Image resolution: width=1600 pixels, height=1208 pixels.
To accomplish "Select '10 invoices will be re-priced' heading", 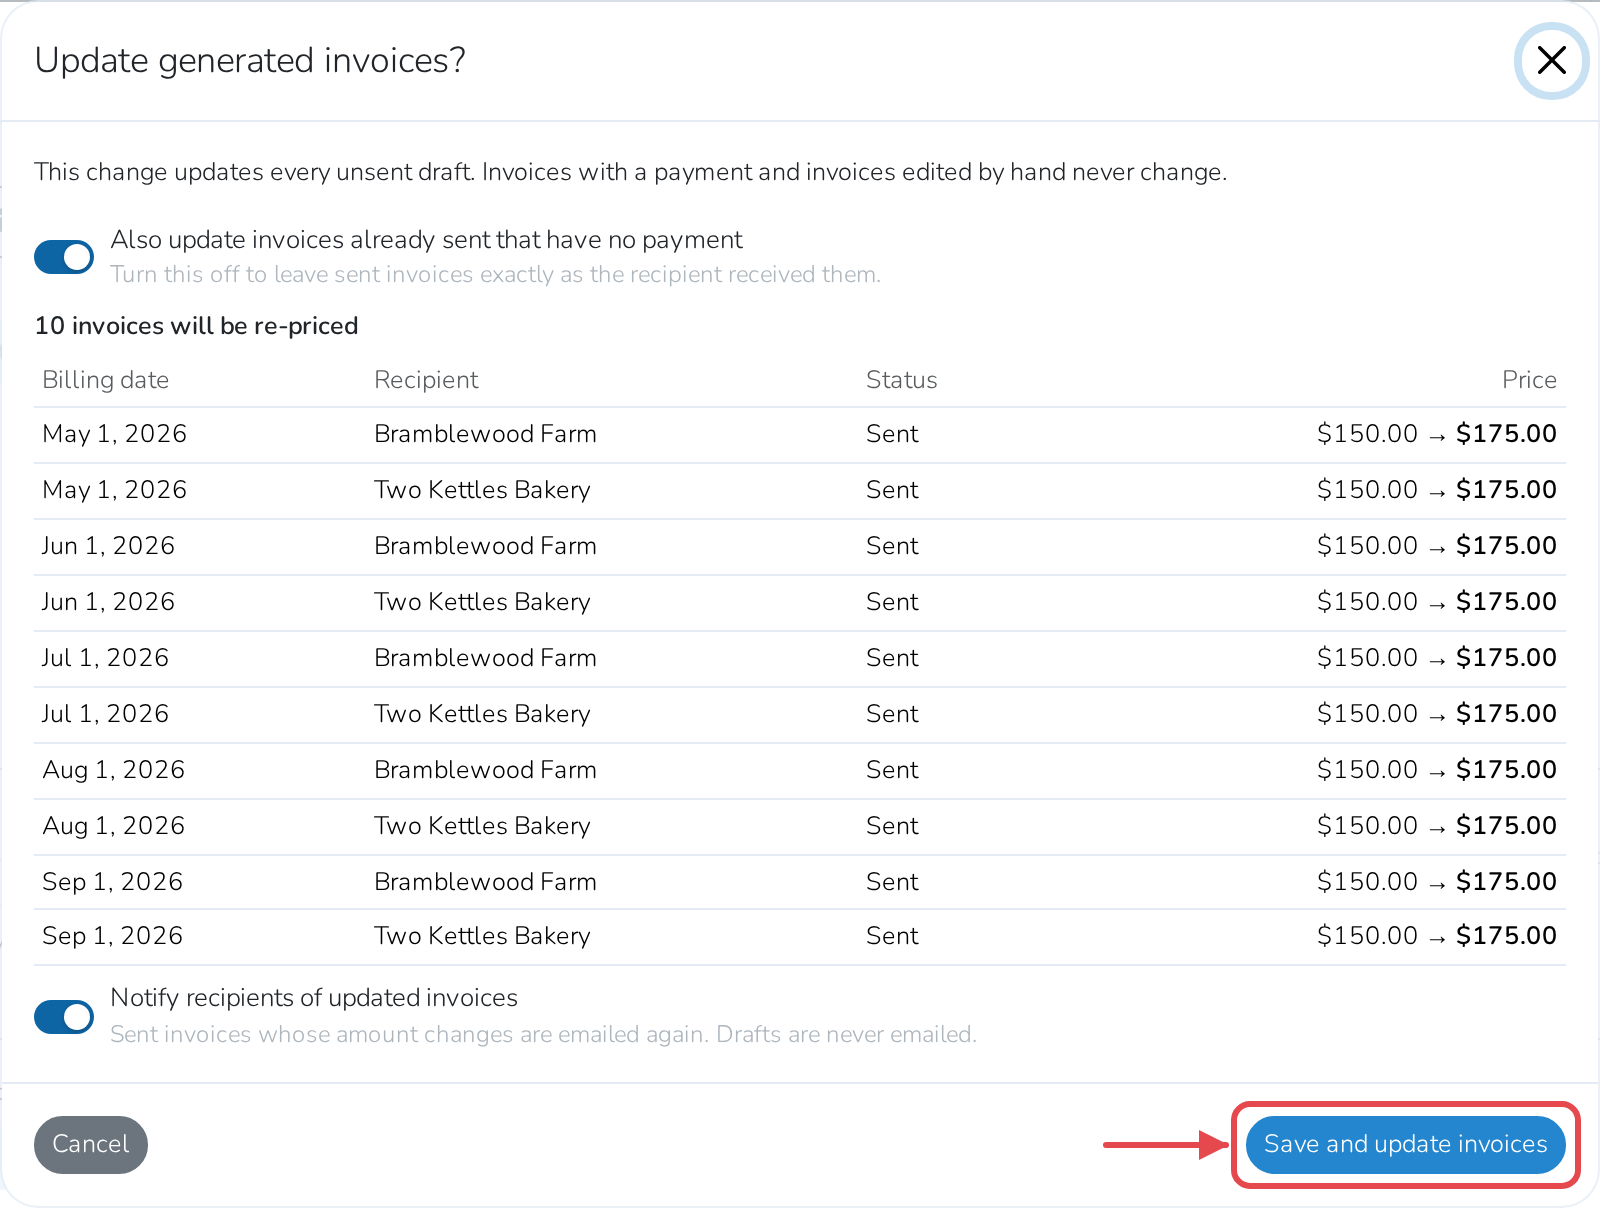I will coord(197,326).
